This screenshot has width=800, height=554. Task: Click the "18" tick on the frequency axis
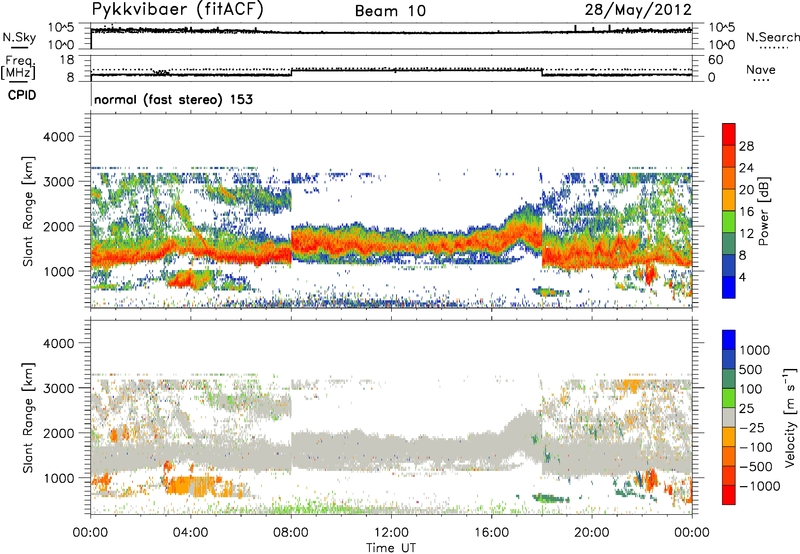pos(66,60)
